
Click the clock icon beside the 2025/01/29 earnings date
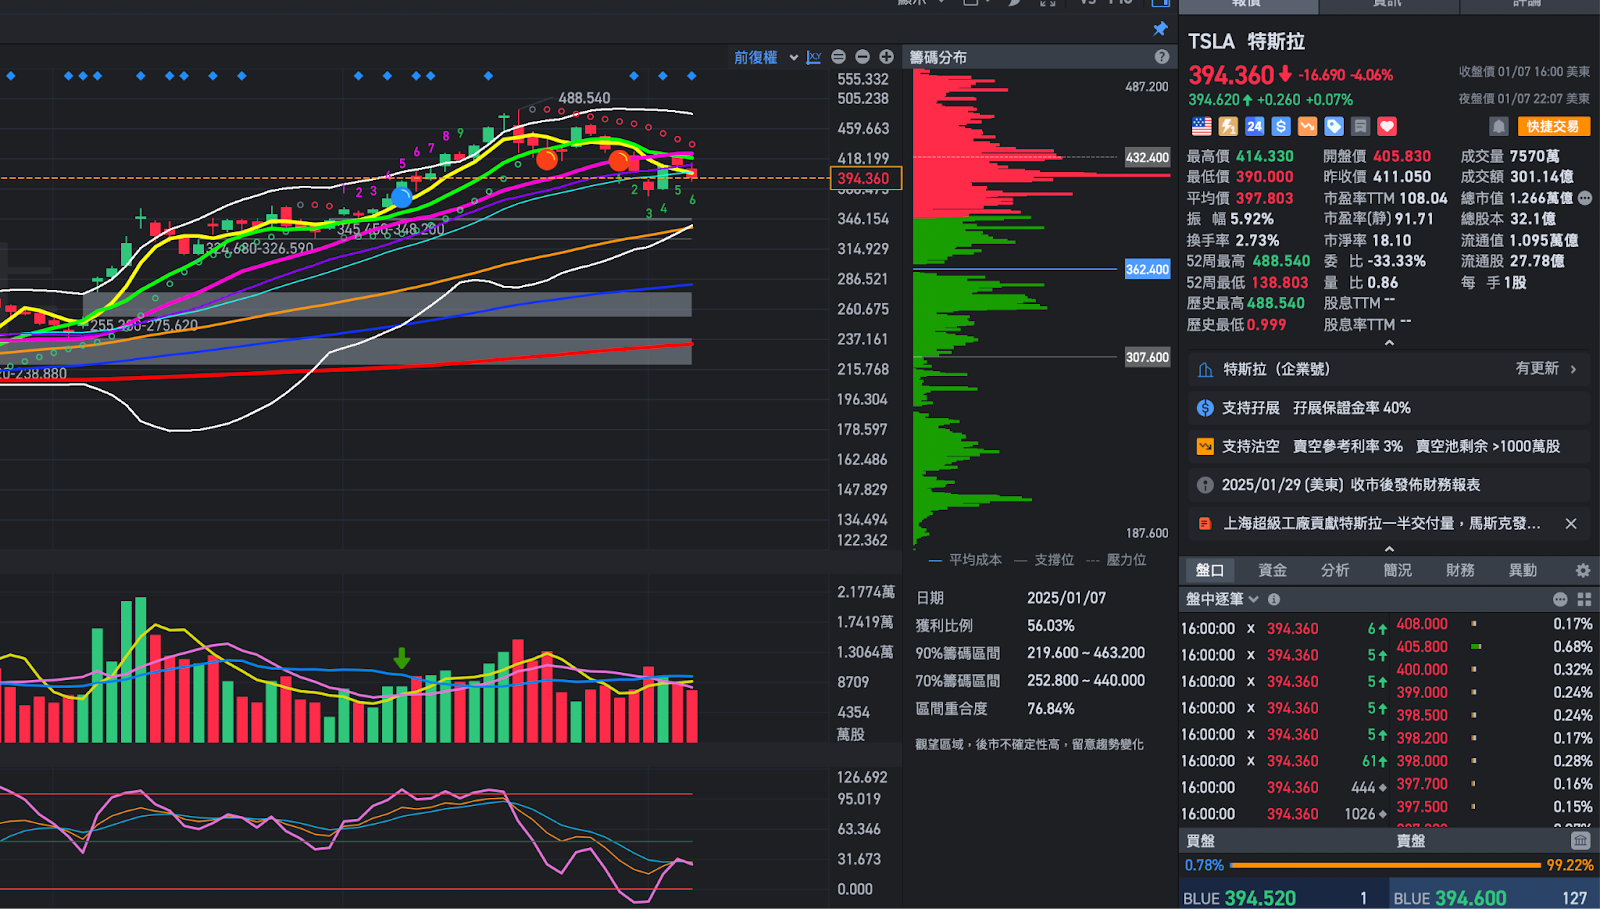point(1205,485)
